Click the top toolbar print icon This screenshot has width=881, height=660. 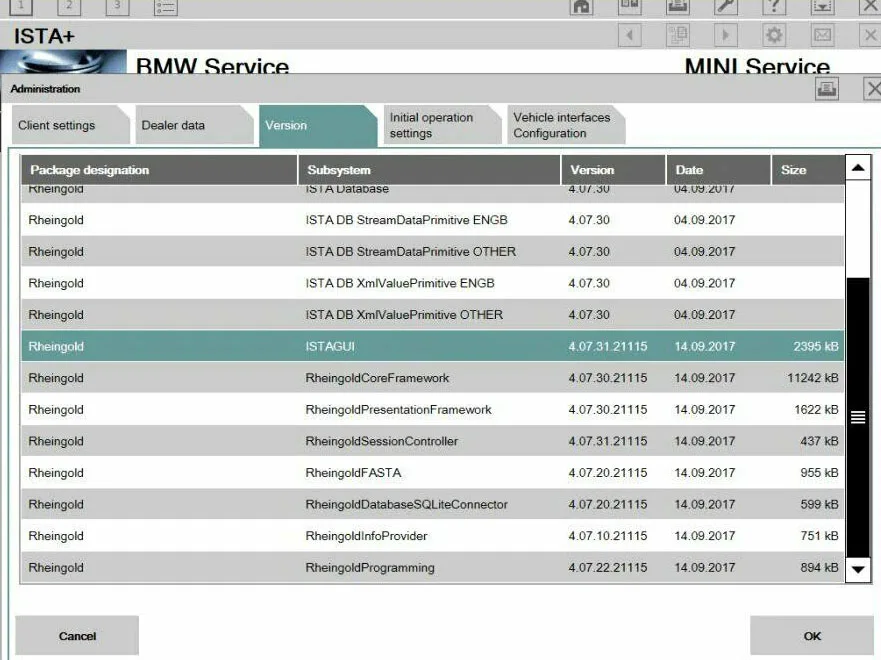click(x=678, y=6)
